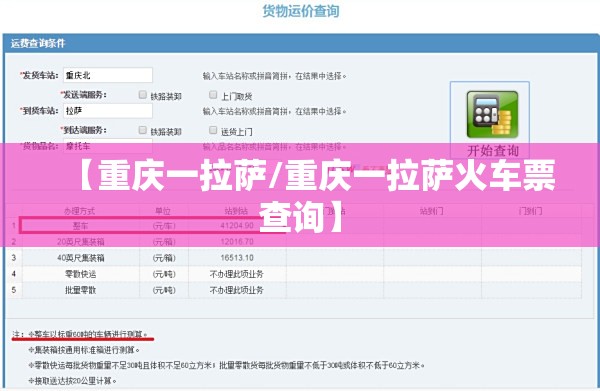Click the 门到门 column header

coord(530,211)
